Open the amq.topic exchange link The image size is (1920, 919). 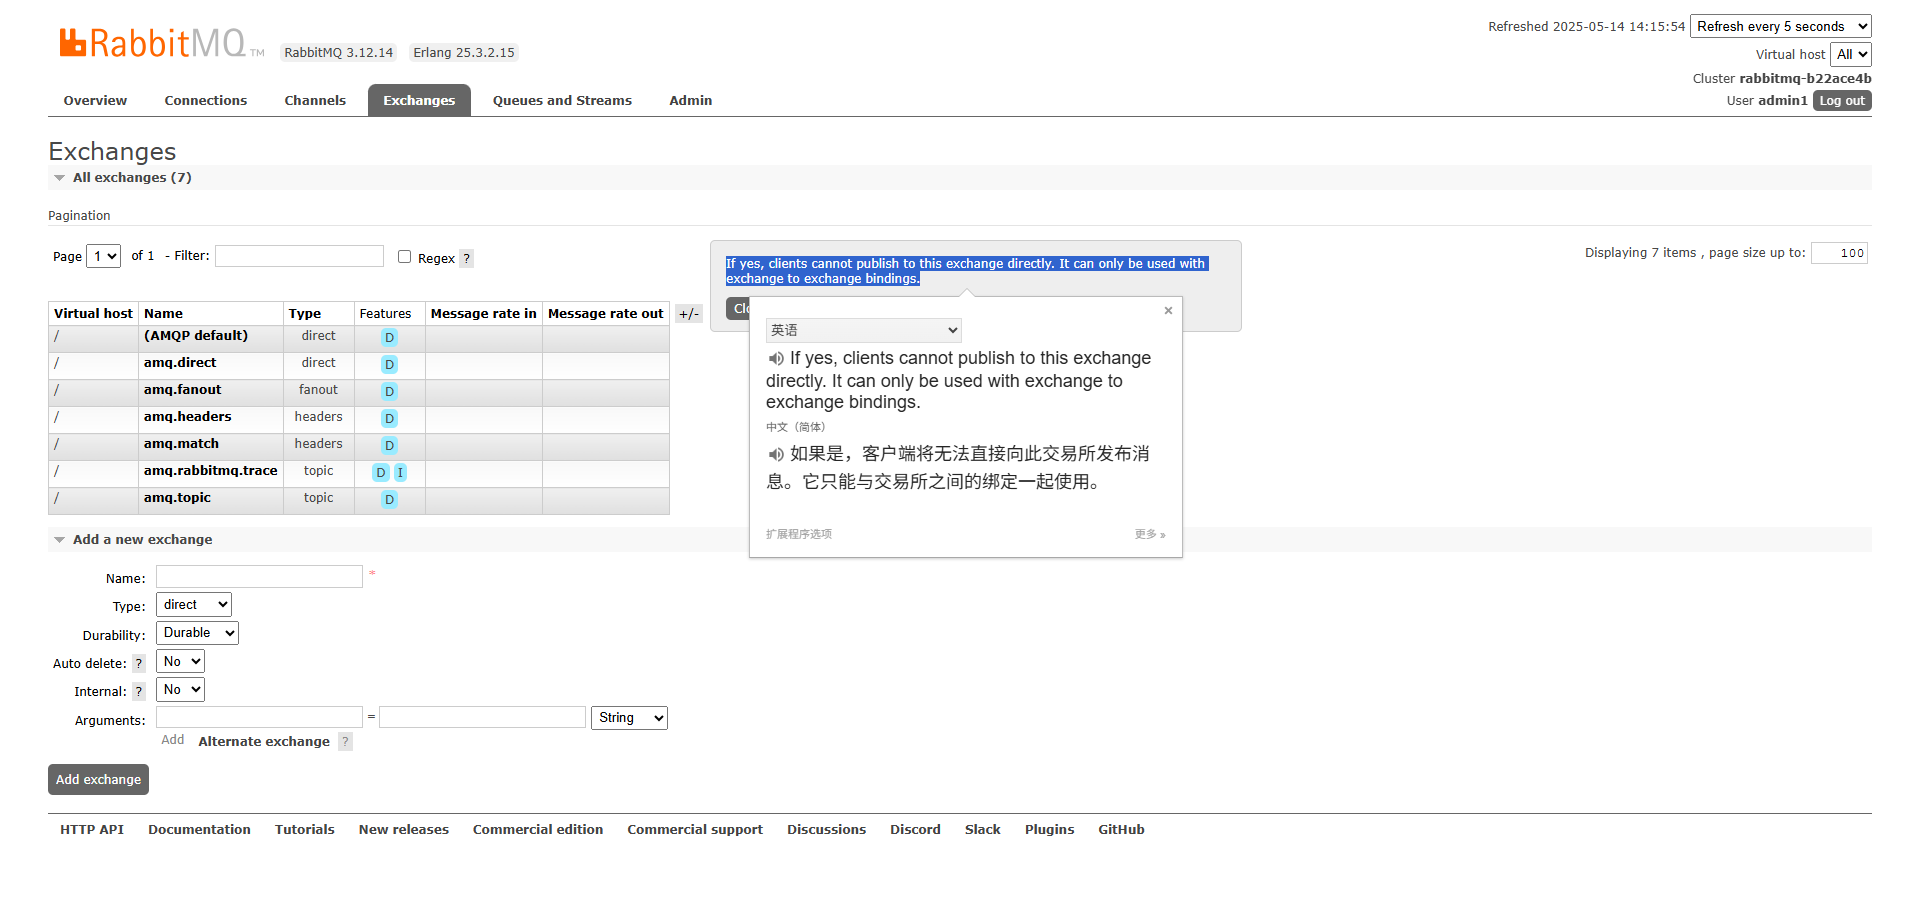click(x=177, y=498)
